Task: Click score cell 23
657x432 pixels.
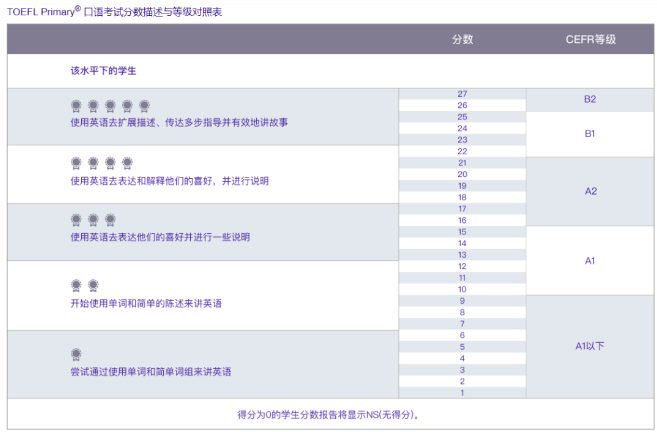Action: pyautogui.click(x=462, y=140)
